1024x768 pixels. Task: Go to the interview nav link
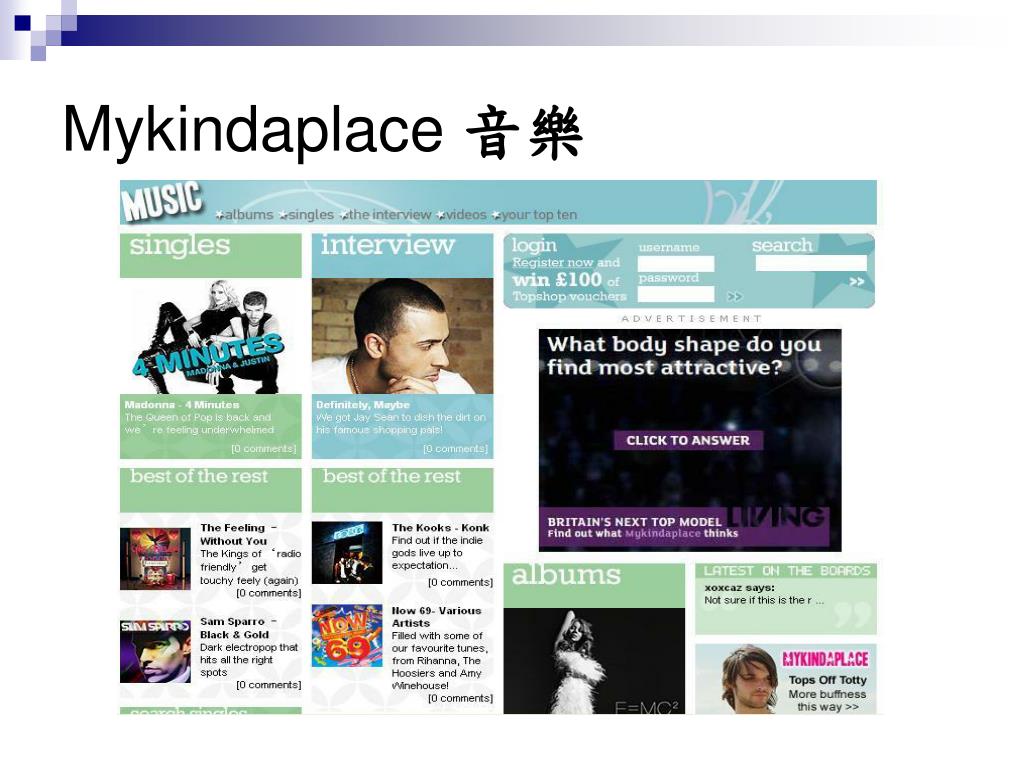[x=390, y=215]
